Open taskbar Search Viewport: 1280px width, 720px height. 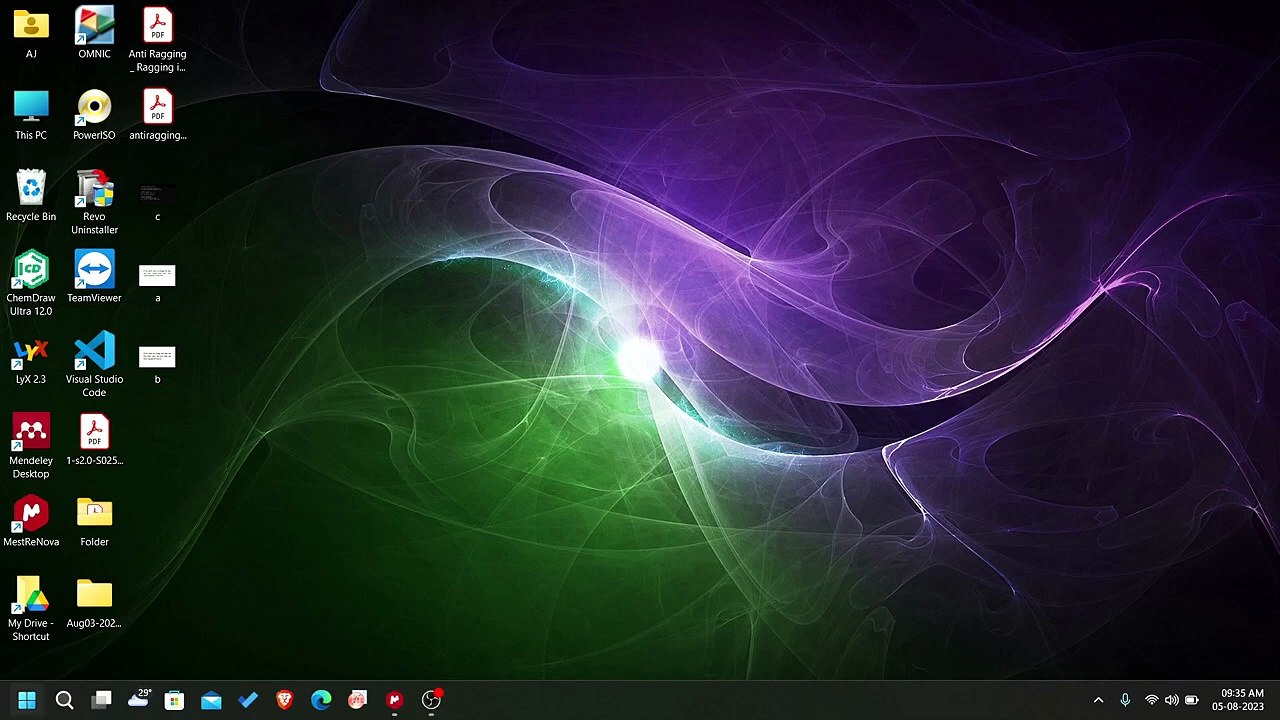point(64,700)
